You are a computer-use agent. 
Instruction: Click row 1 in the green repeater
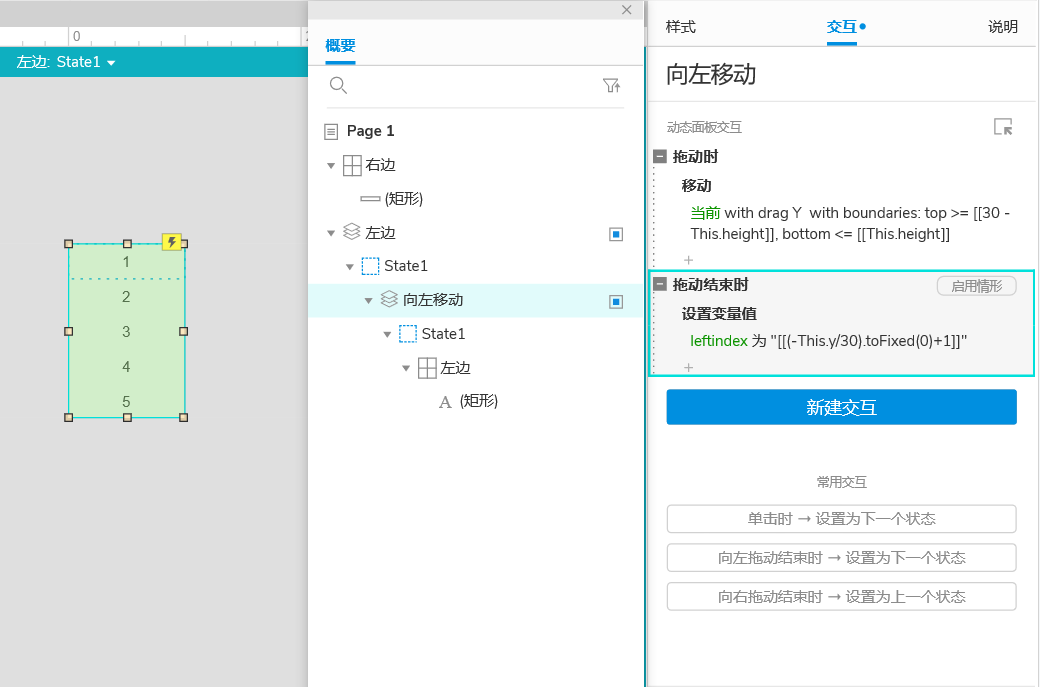click(x=126, y=262)
